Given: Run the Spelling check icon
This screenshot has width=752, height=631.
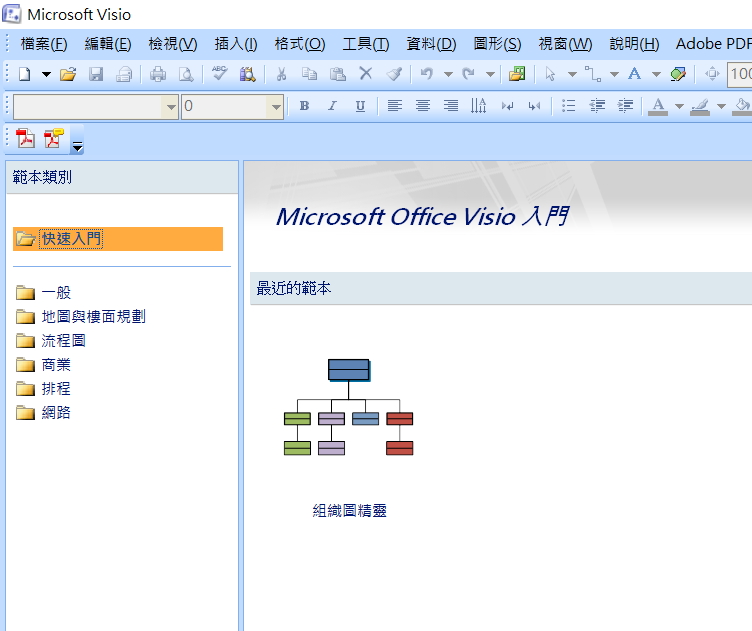Looking at the screenshot, I should click(x=220, y=74).
